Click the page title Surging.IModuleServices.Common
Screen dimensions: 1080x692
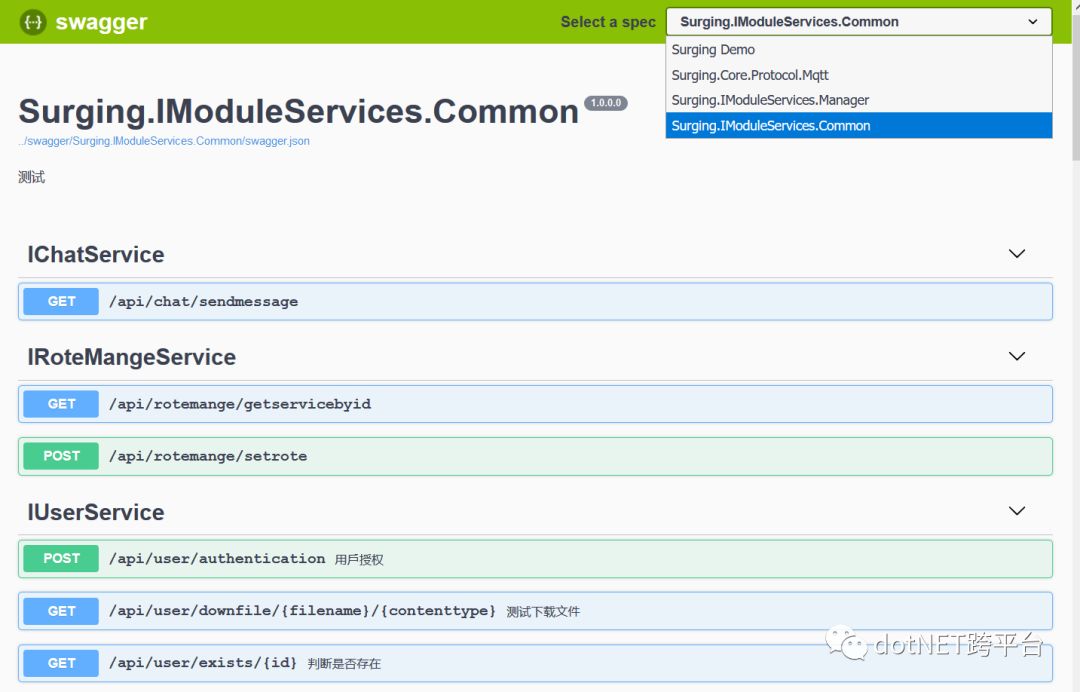point(298,112)
